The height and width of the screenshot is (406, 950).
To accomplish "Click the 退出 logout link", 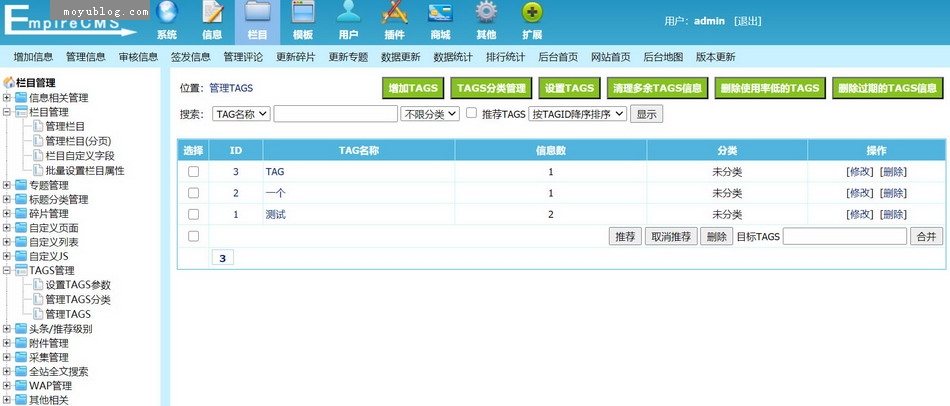I will [x=747, y=21].
